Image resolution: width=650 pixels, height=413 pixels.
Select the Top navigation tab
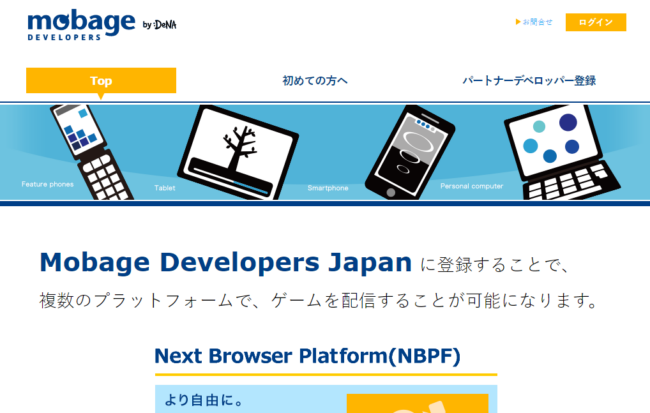[101, 81]
